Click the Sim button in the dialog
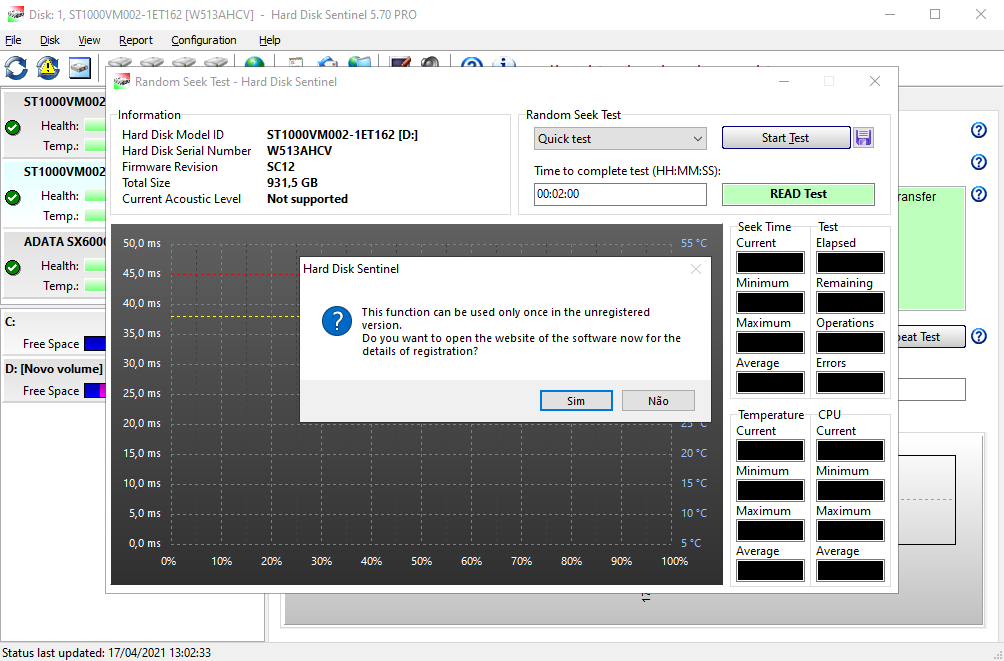1004x661 pixels. (x=576, y=401)
